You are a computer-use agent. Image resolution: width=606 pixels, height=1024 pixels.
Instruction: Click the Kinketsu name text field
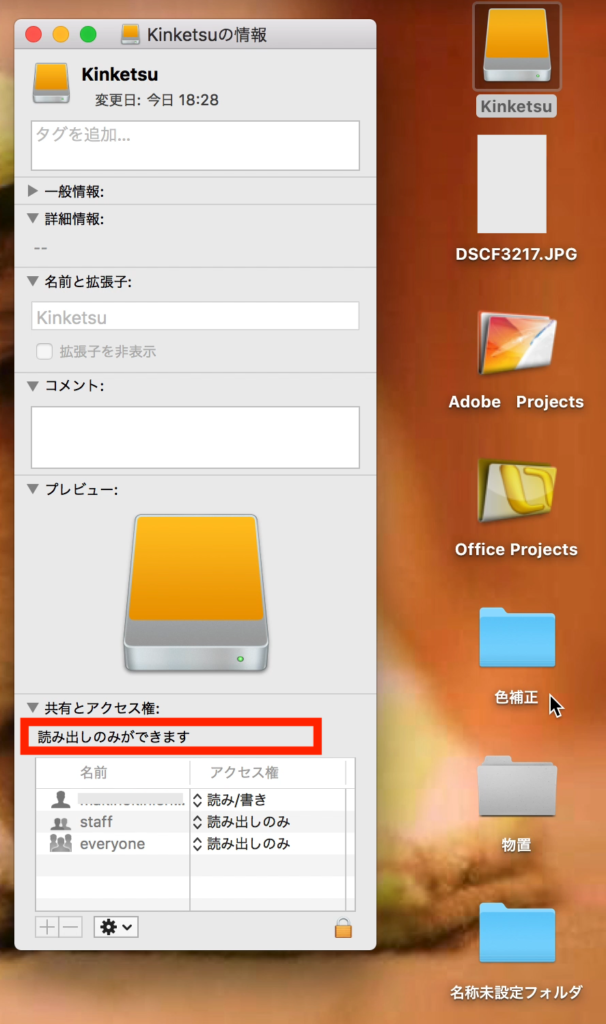[x=195, y=316]
